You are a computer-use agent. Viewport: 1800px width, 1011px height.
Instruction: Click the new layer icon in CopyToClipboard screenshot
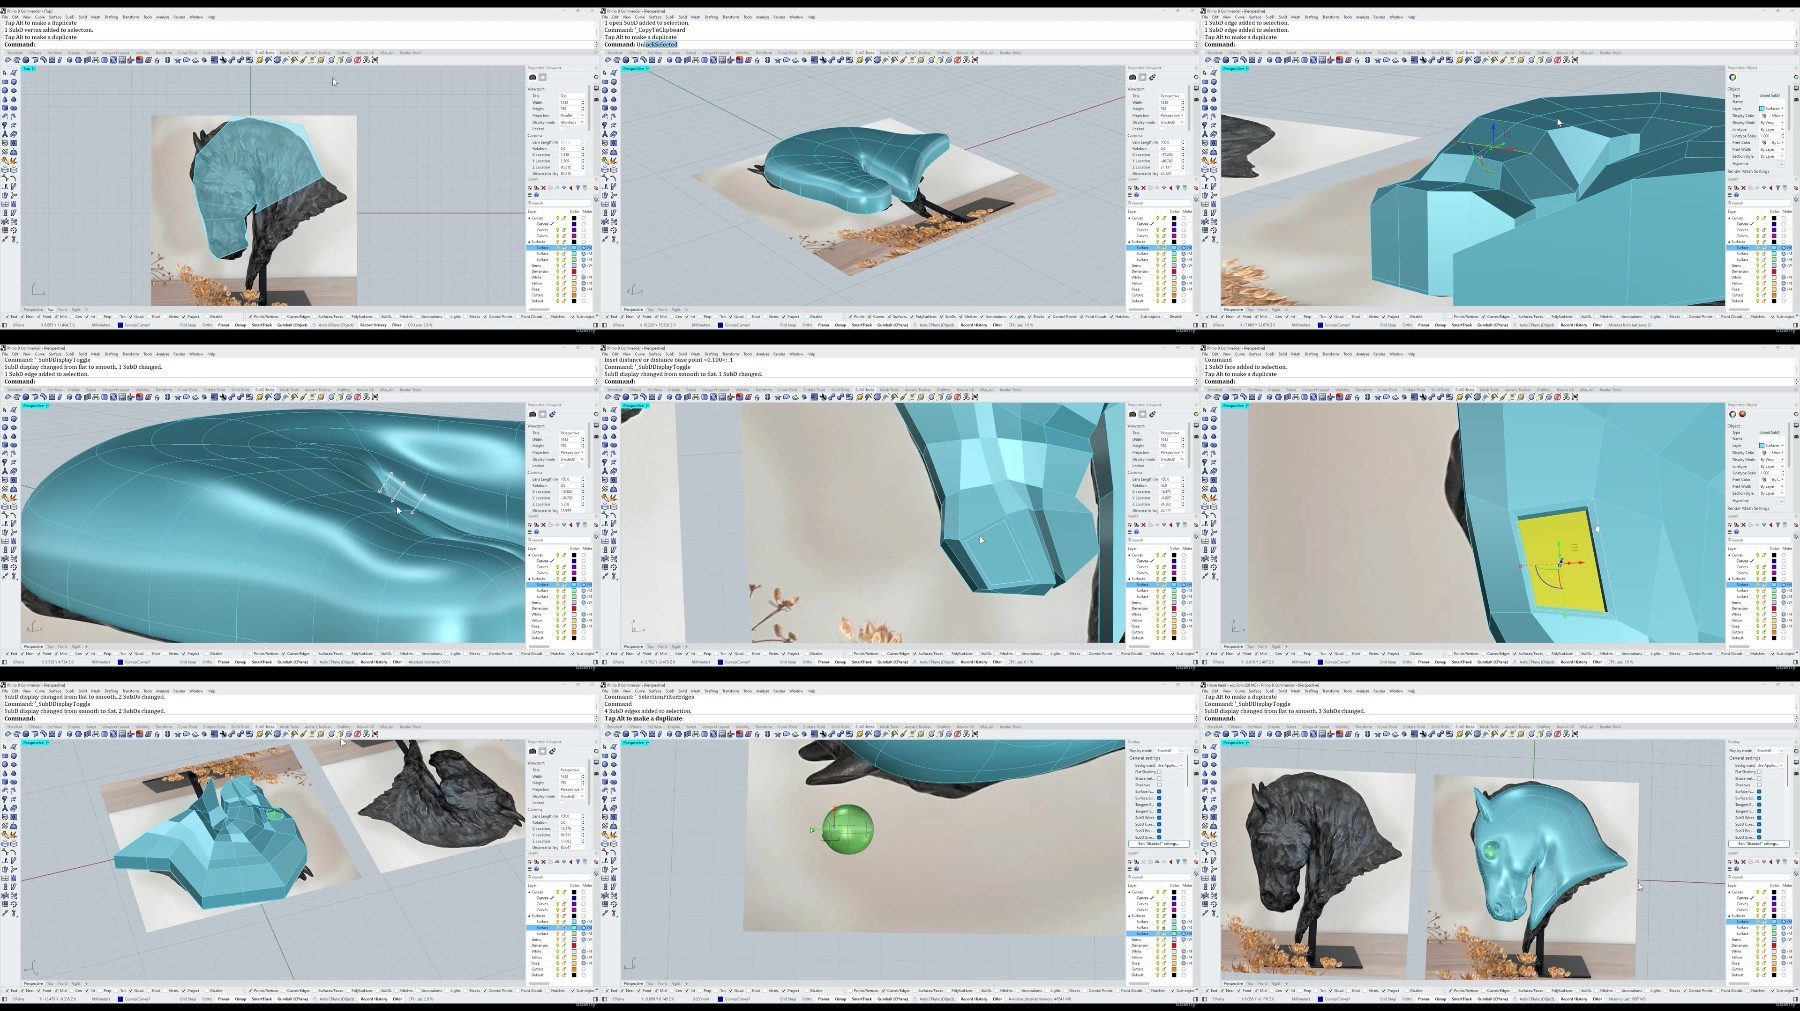coord(1132,187)
